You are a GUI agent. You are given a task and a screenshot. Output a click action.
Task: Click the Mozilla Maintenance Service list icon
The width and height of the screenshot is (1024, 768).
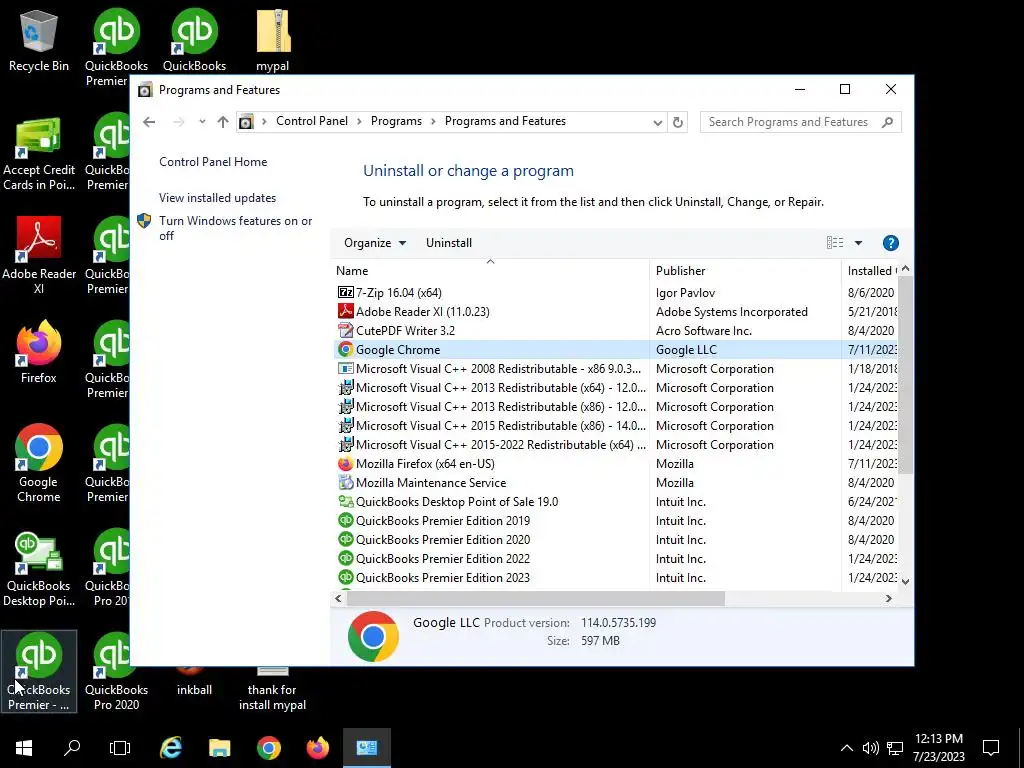[345, 483]
